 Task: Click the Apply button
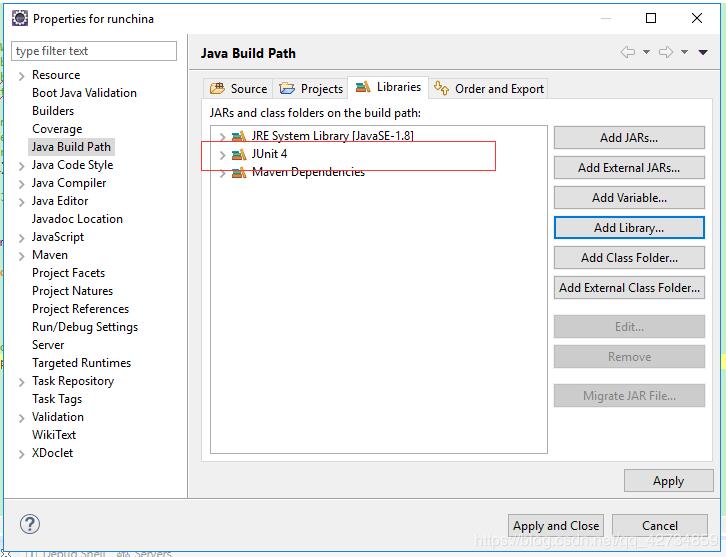(x=669, y=481)
